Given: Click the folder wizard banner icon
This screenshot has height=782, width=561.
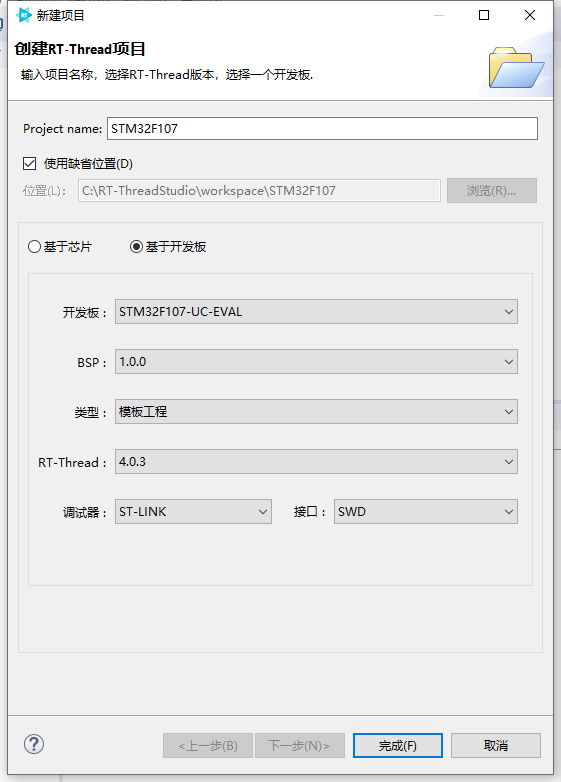Looking at the screenshot, I should click(x=516, y=67).
